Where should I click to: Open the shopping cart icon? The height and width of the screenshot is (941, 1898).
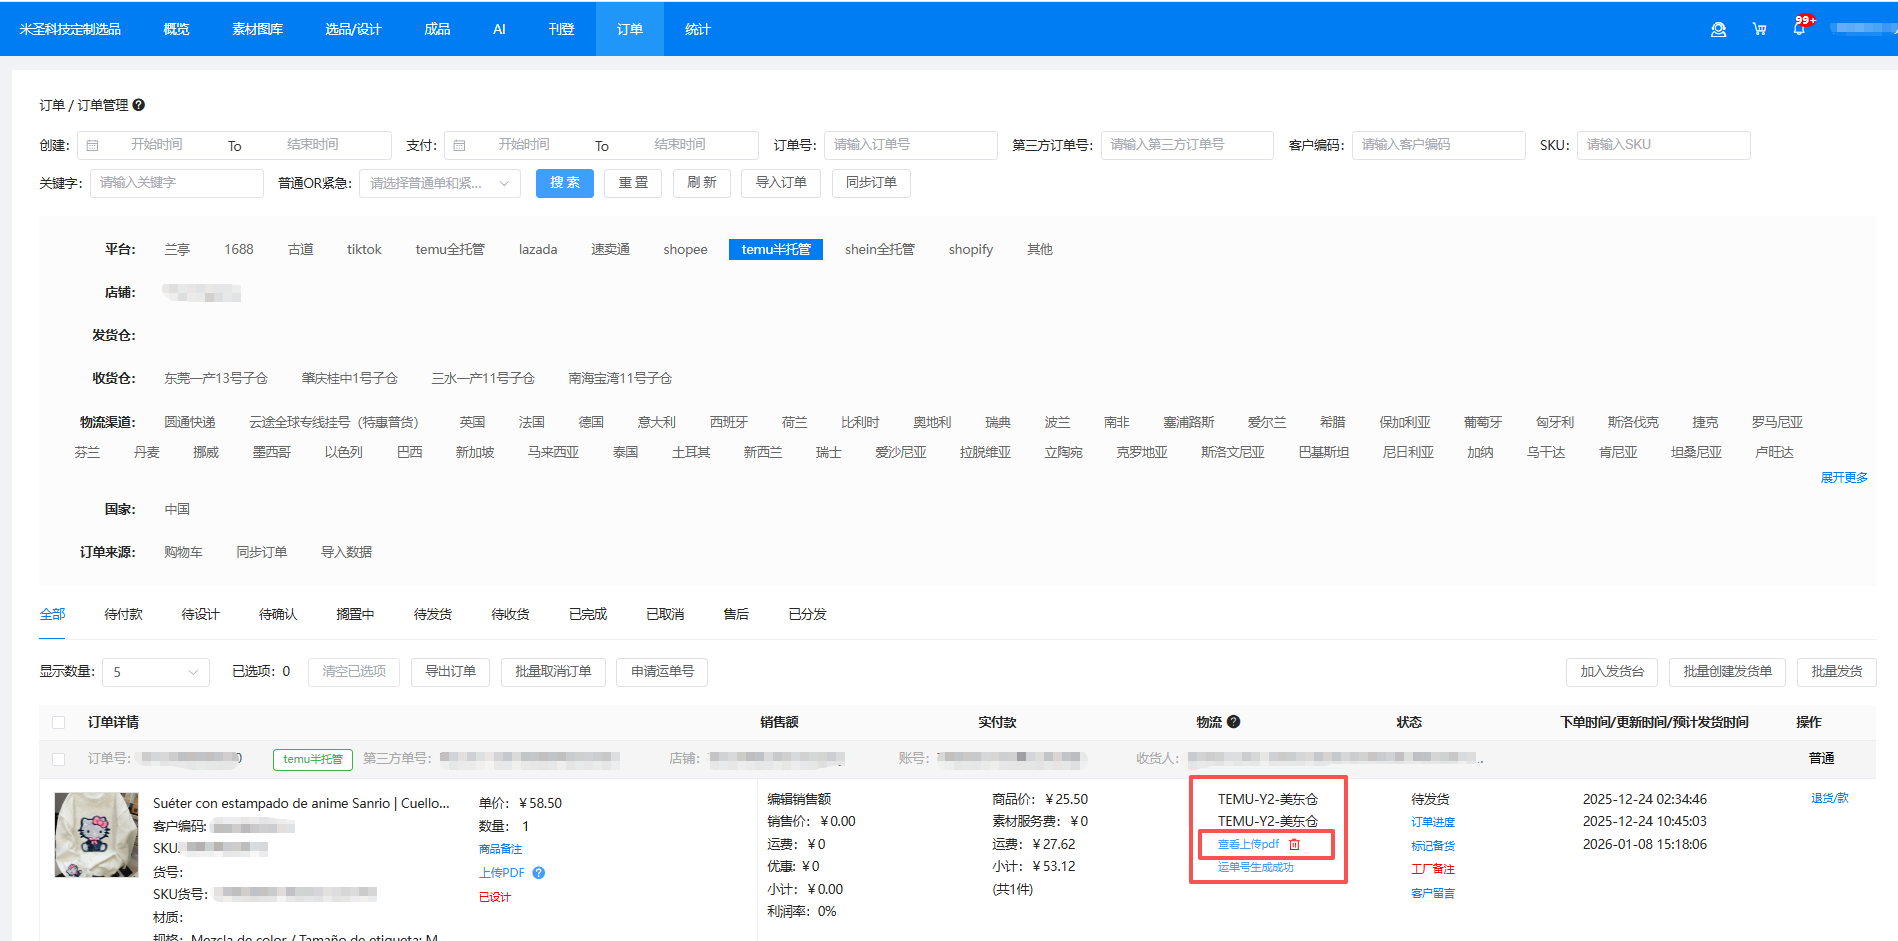1759,30
